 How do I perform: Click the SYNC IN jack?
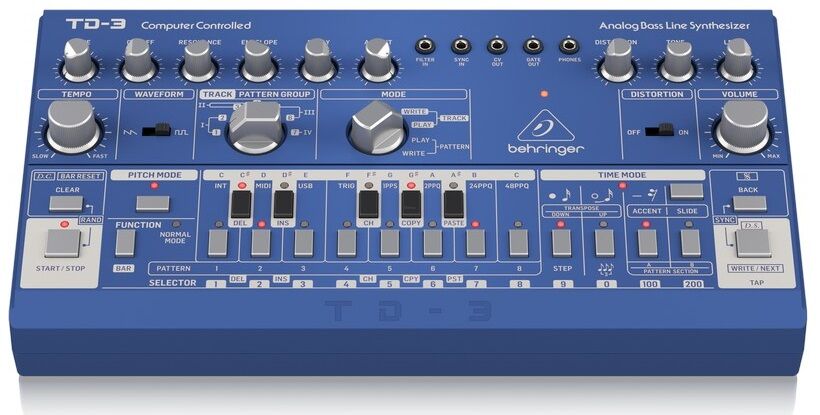461,47
